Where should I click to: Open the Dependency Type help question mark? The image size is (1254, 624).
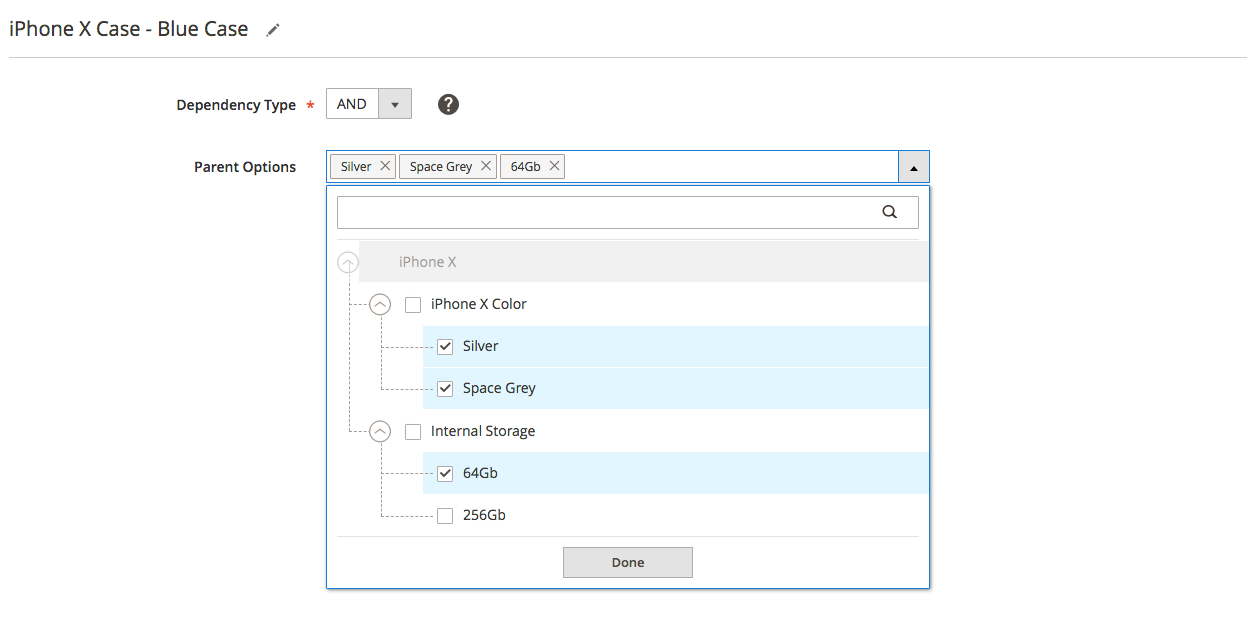449,104
